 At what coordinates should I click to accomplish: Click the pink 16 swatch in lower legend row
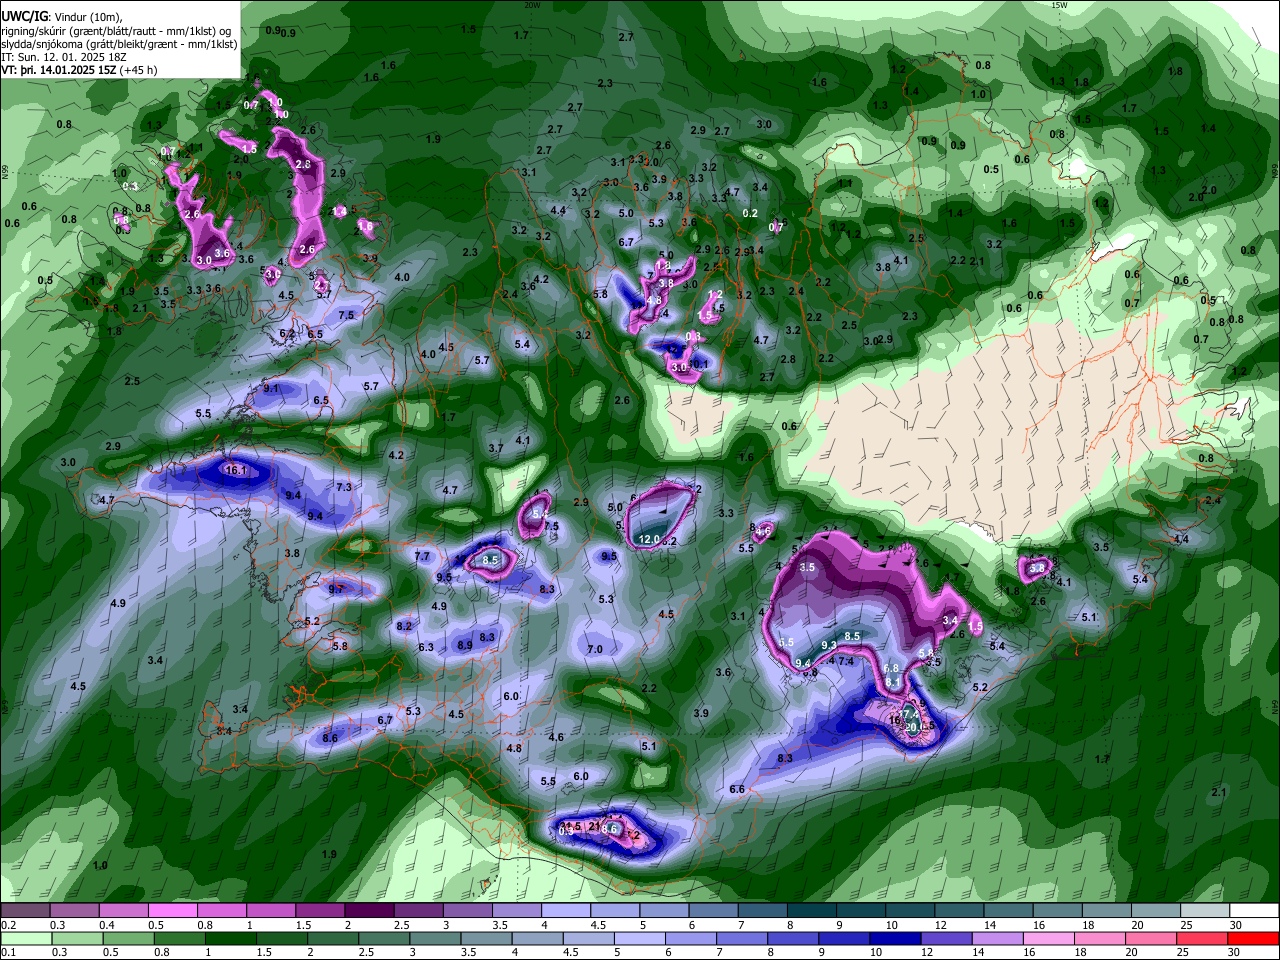click(1047, 938)
